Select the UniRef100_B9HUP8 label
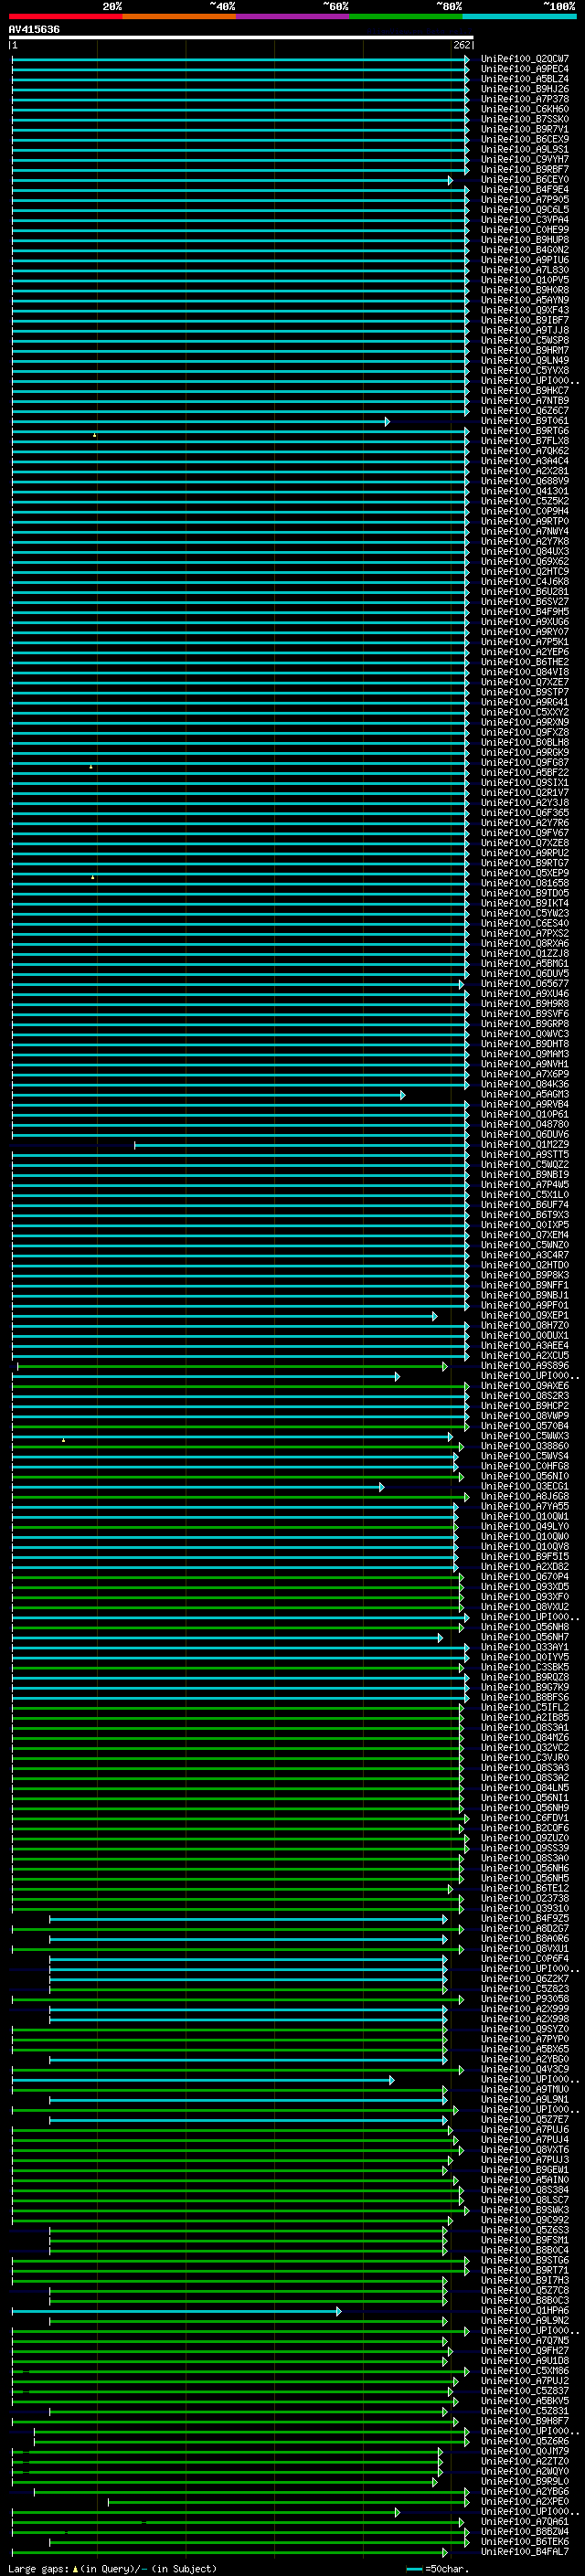The height and width of the screenshot is (2576, 585). point(525,240)
